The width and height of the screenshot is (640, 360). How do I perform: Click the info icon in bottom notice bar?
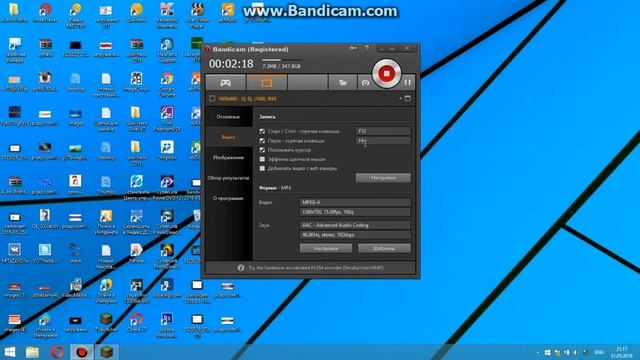(241, 268)
